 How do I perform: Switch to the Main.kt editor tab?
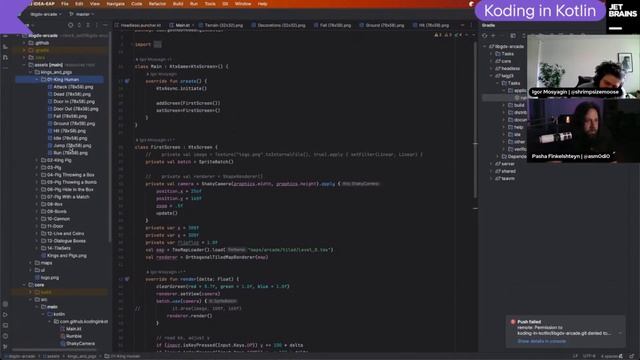[181, 25]
